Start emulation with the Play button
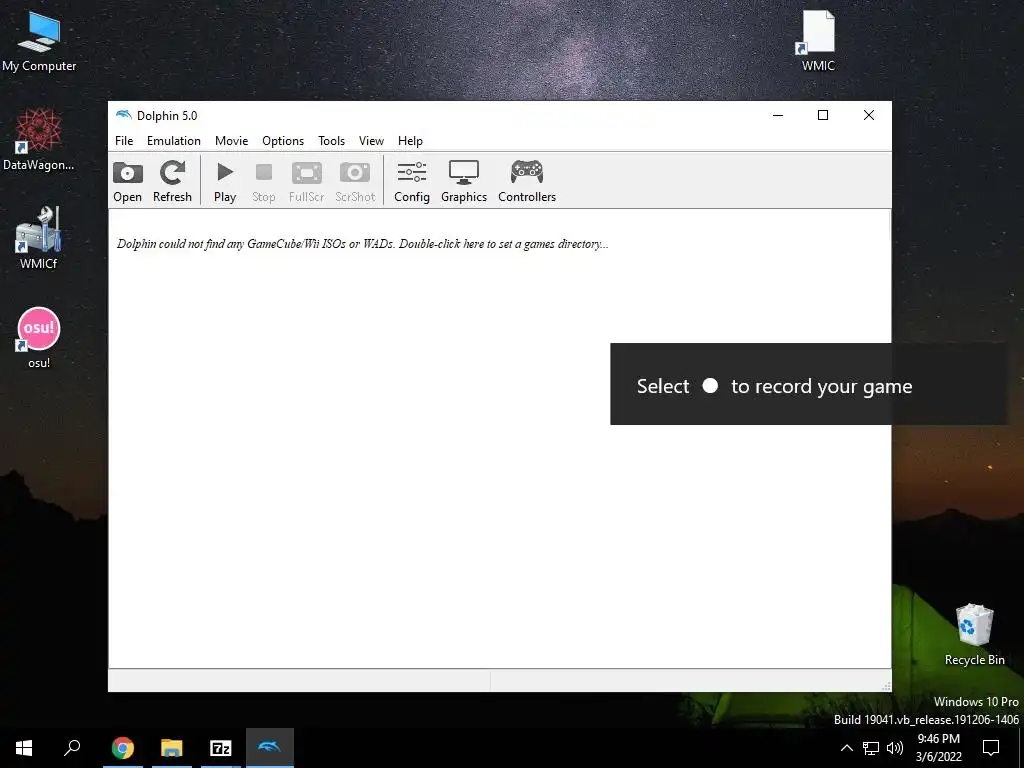 tap(225, 182)
